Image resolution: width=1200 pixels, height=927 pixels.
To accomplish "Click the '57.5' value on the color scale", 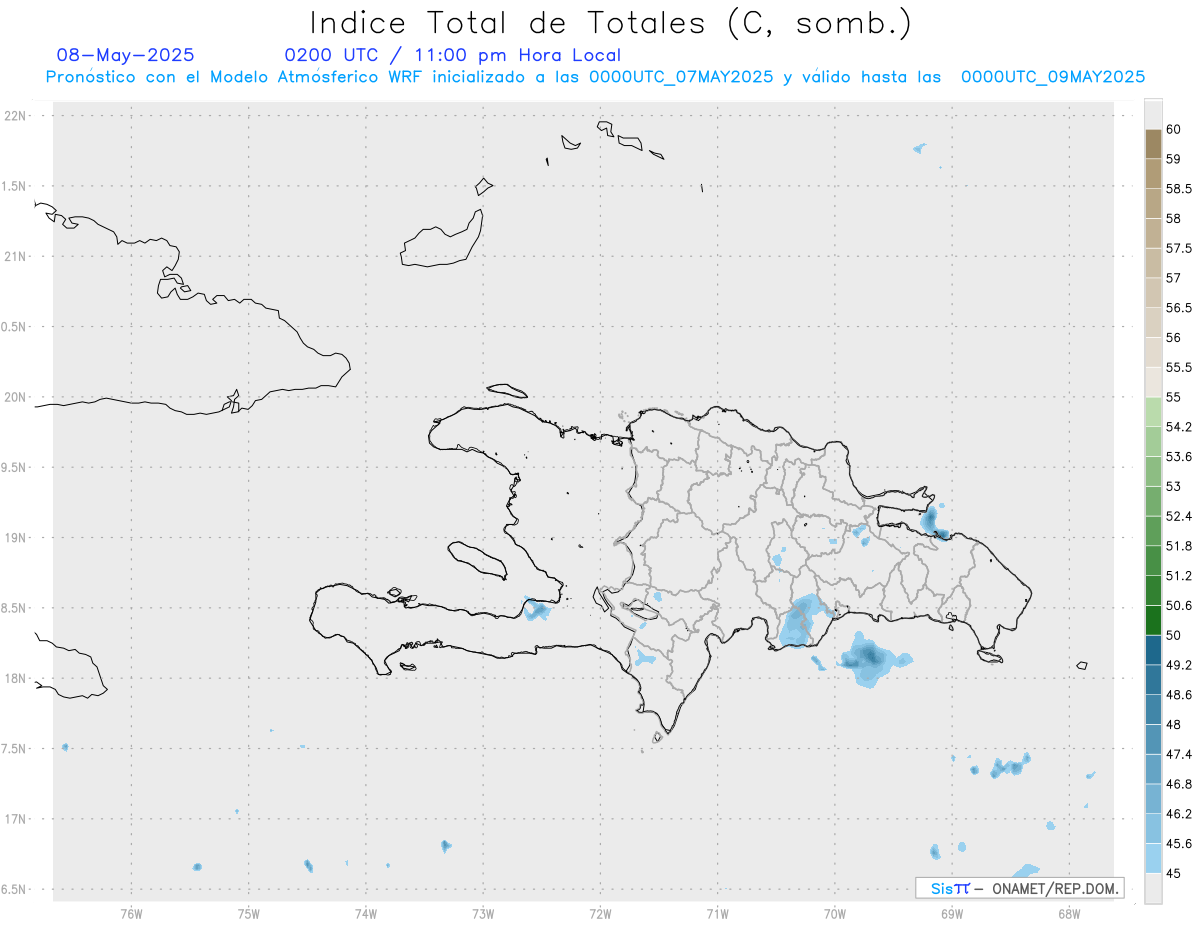I will (x=1179, y=249).
